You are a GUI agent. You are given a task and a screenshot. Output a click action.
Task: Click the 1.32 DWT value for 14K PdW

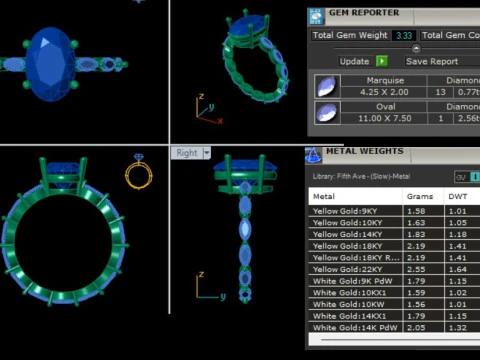(457, 327)
